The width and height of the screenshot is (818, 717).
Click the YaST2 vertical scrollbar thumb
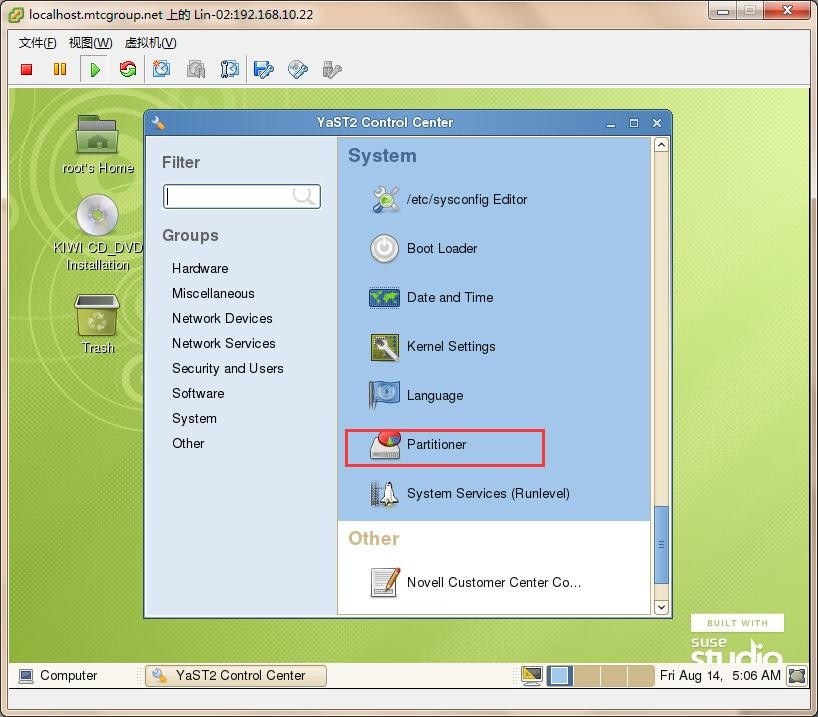click(x=661, y=545)
